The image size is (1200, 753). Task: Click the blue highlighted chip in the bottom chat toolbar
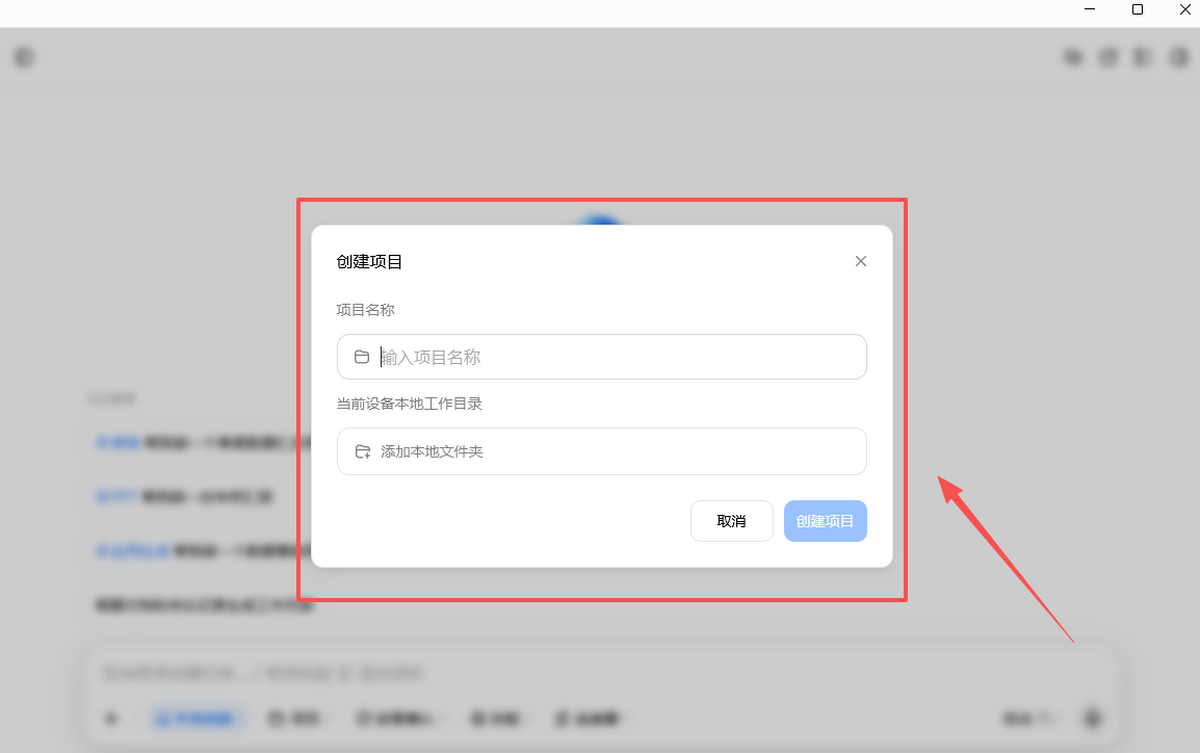198,718
